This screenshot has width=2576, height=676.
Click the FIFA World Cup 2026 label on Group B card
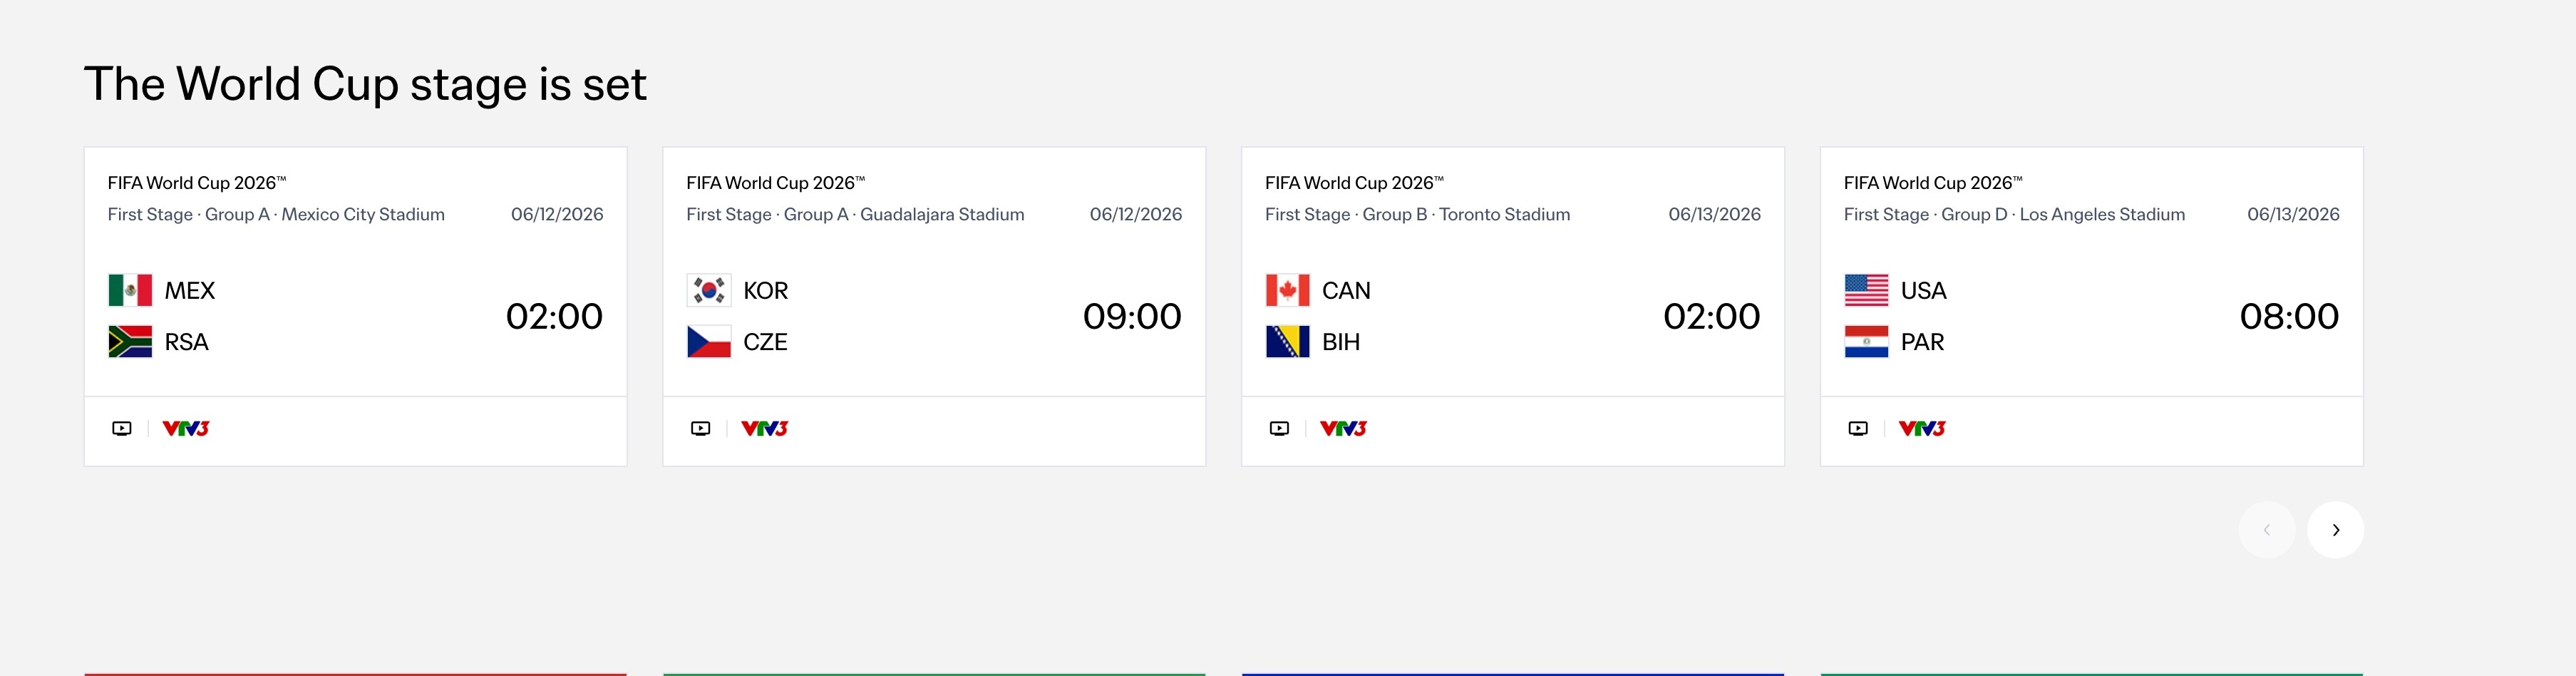coord(1353,182)
